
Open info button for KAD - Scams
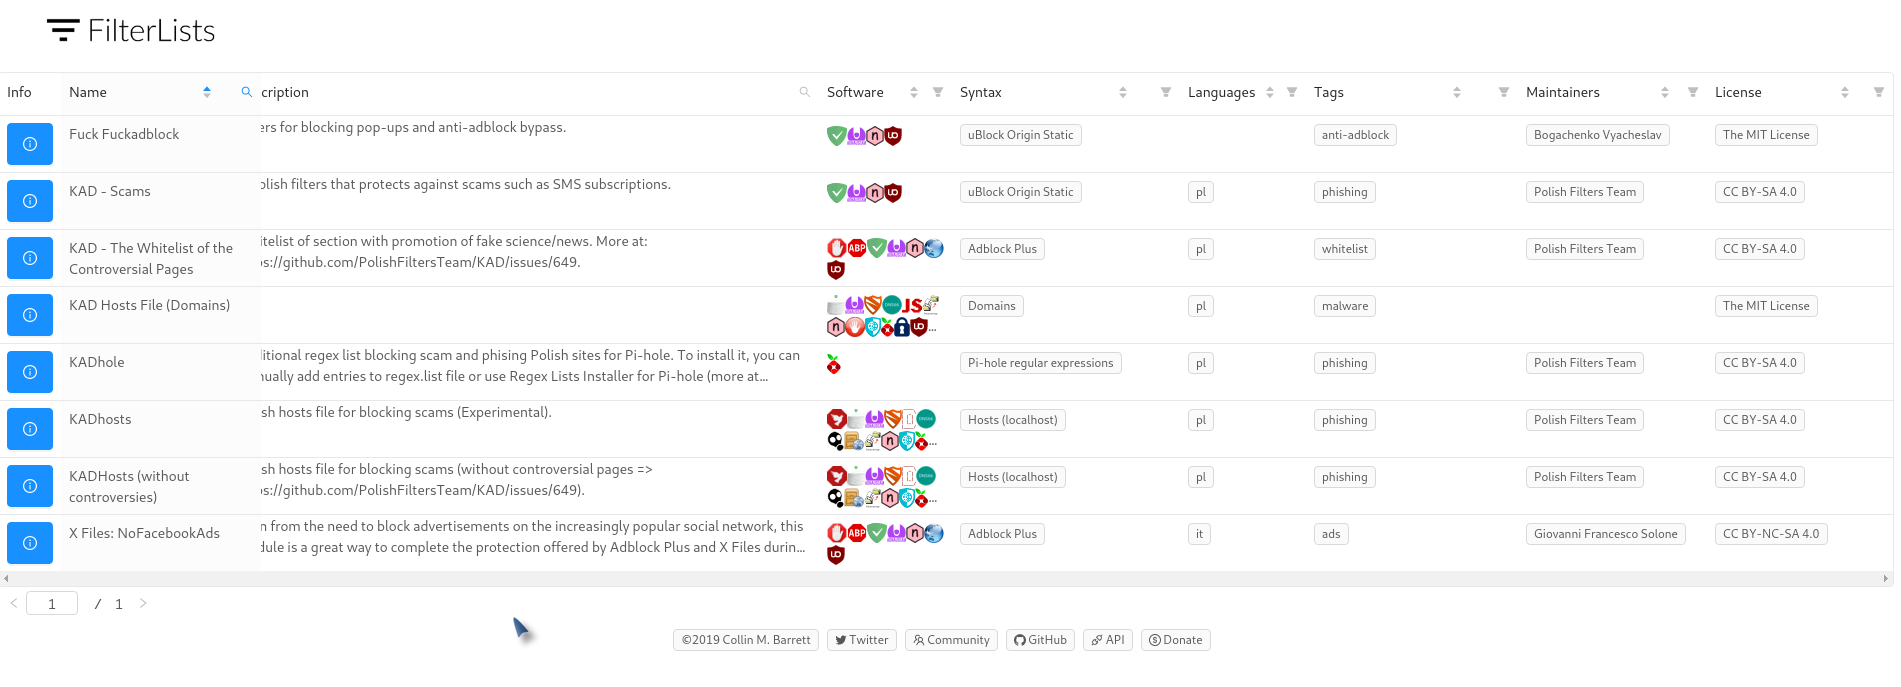(x=30, y=201)
